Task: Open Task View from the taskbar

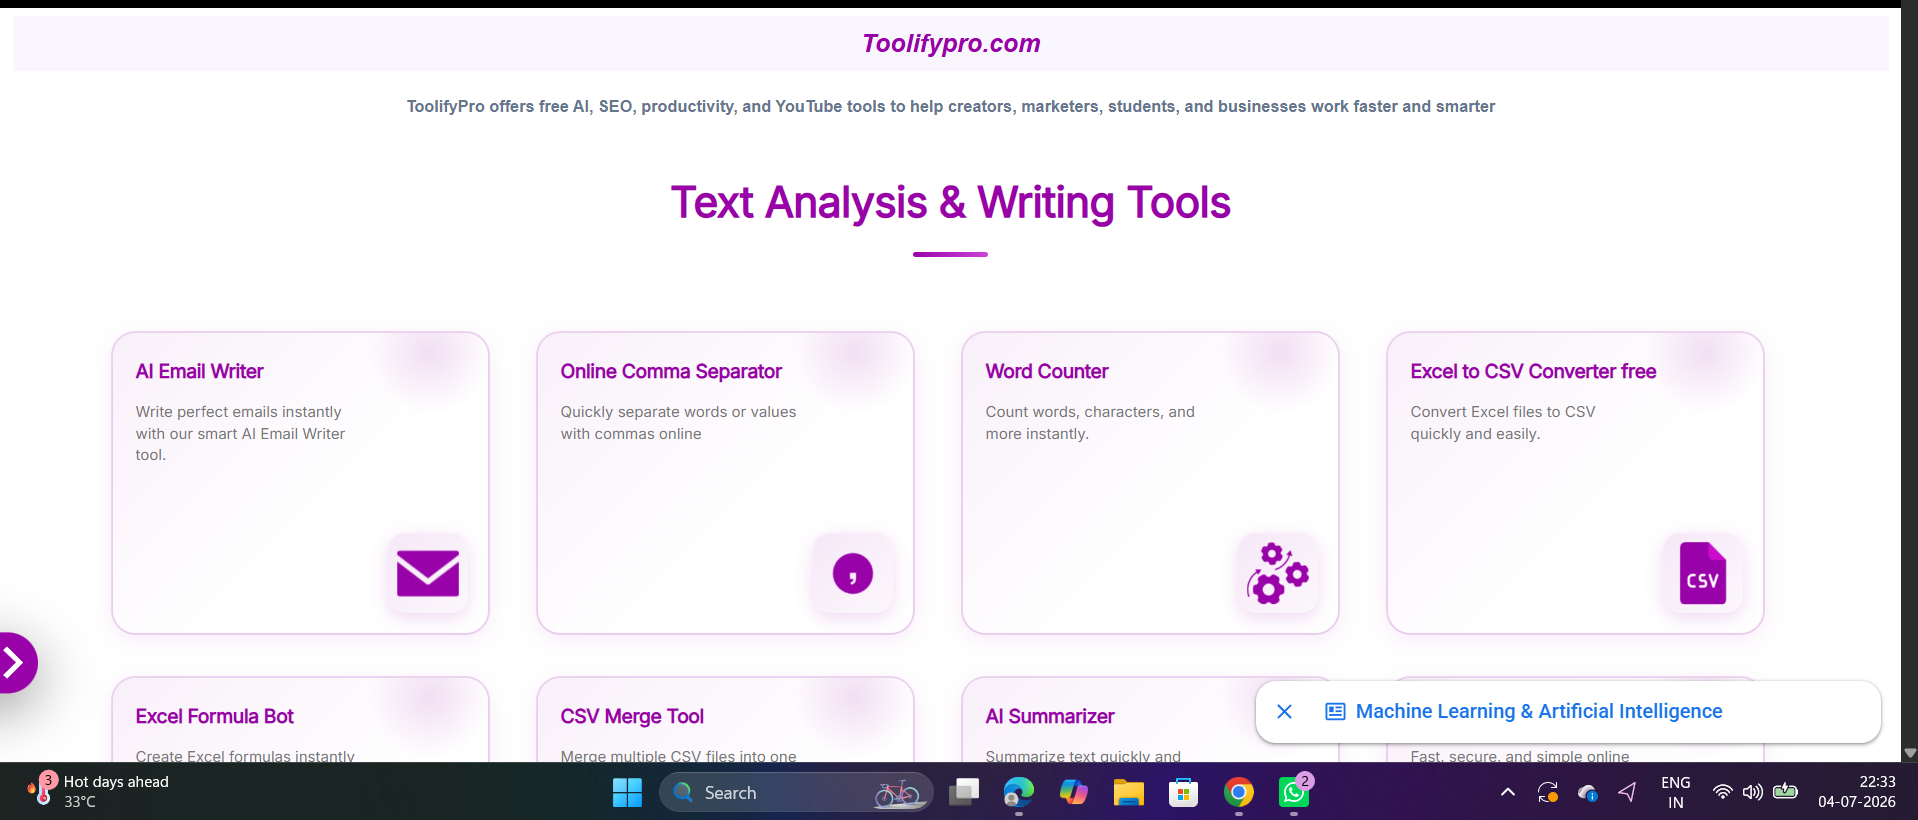Action: point(964,793)
